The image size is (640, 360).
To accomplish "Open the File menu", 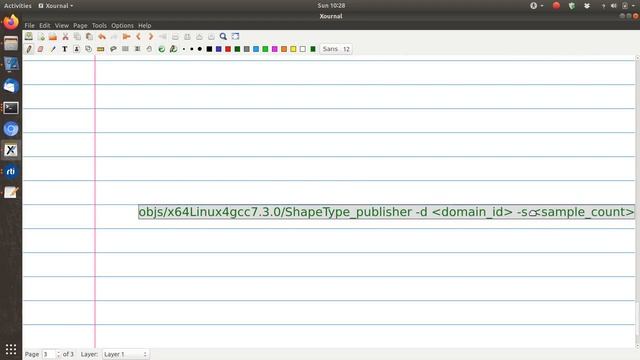I will (x=29, y=25).
